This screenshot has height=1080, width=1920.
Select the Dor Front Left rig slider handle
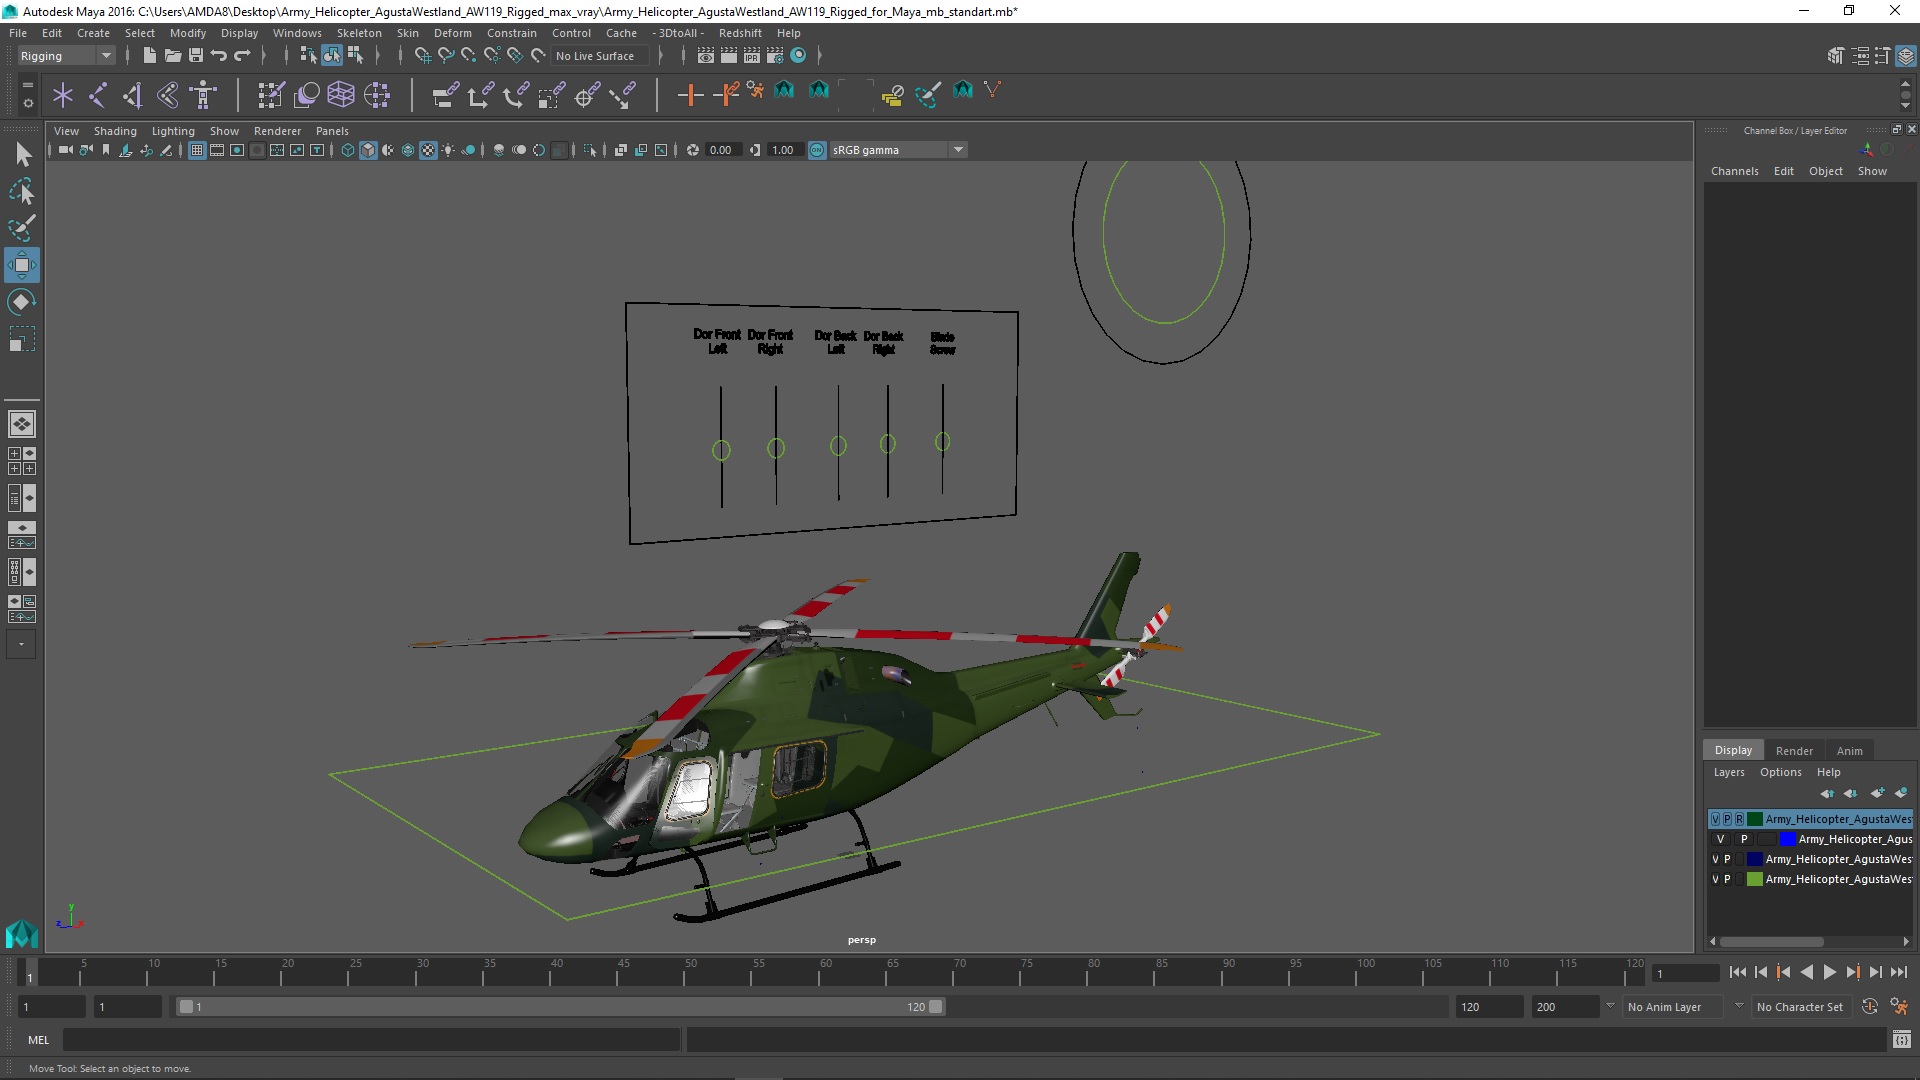click(x=721, y=451)
